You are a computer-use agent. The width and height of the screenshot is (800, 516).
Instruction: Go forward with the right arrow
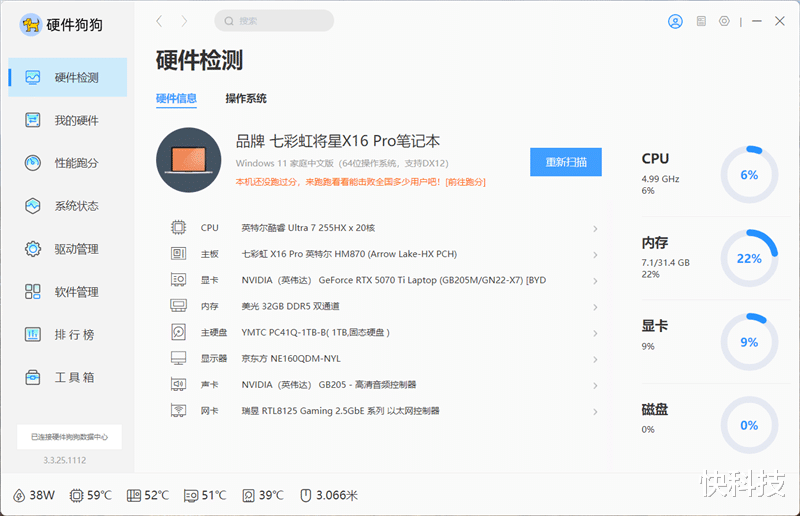(184, 21)
